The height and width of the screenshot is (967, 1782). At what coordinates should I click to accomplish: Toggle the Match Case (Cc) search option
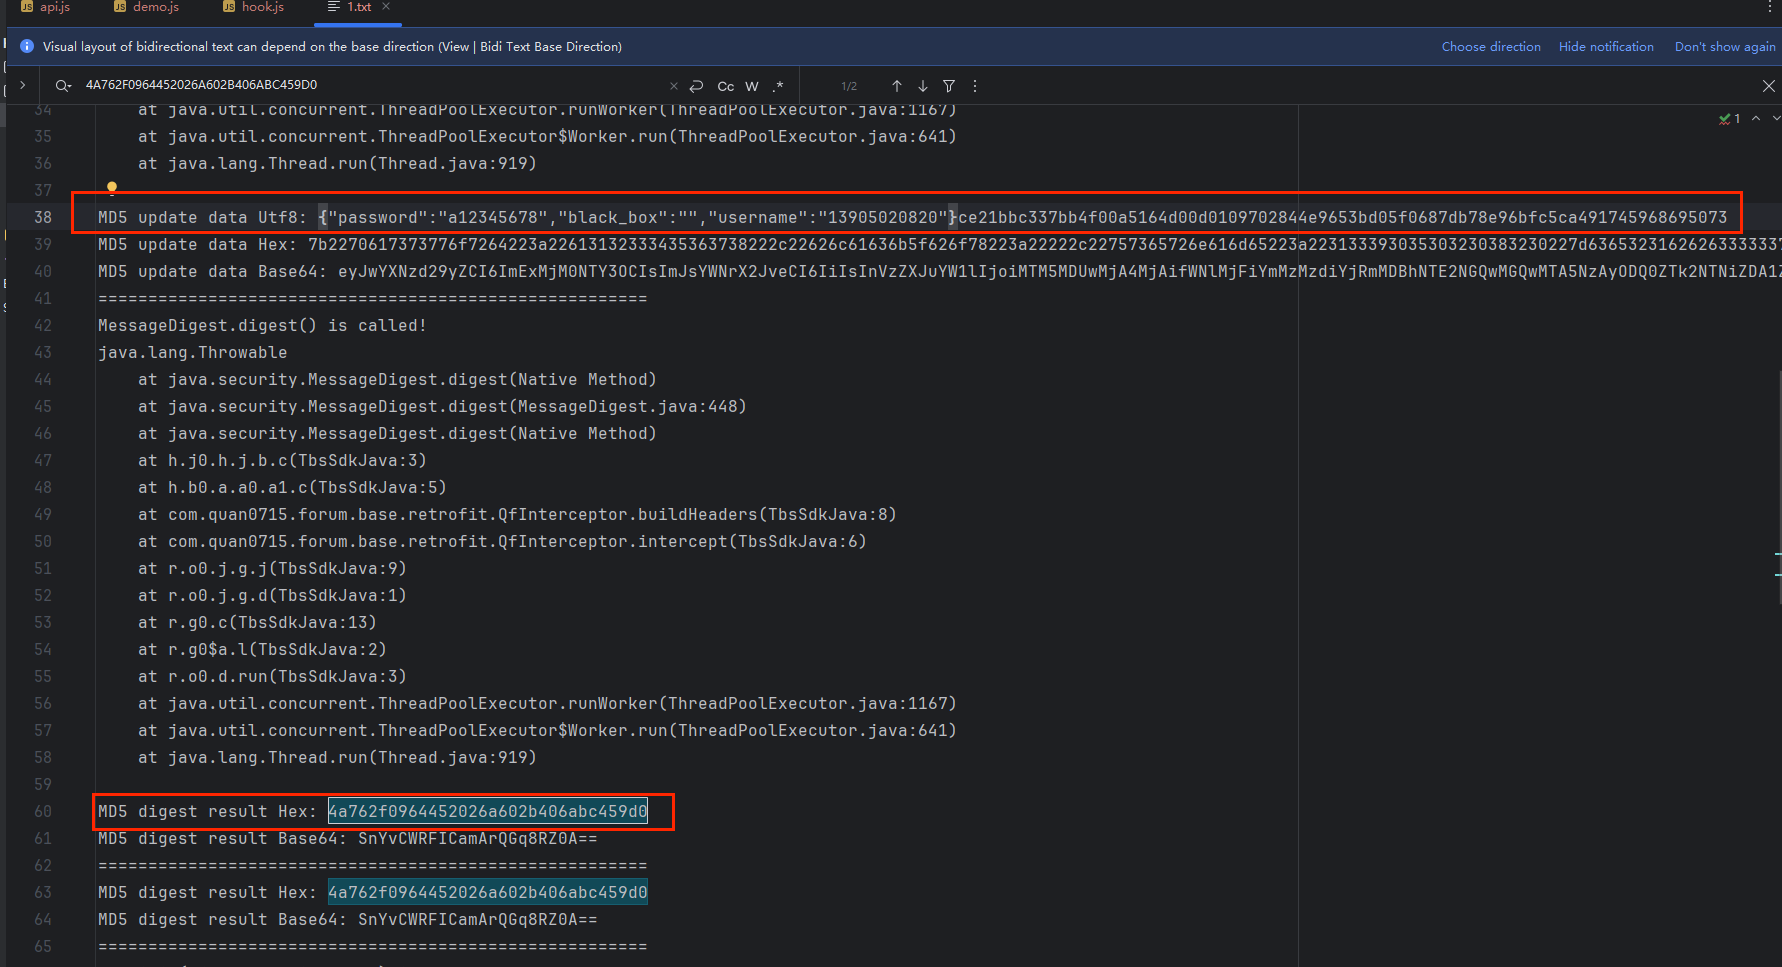pos(726,86)
